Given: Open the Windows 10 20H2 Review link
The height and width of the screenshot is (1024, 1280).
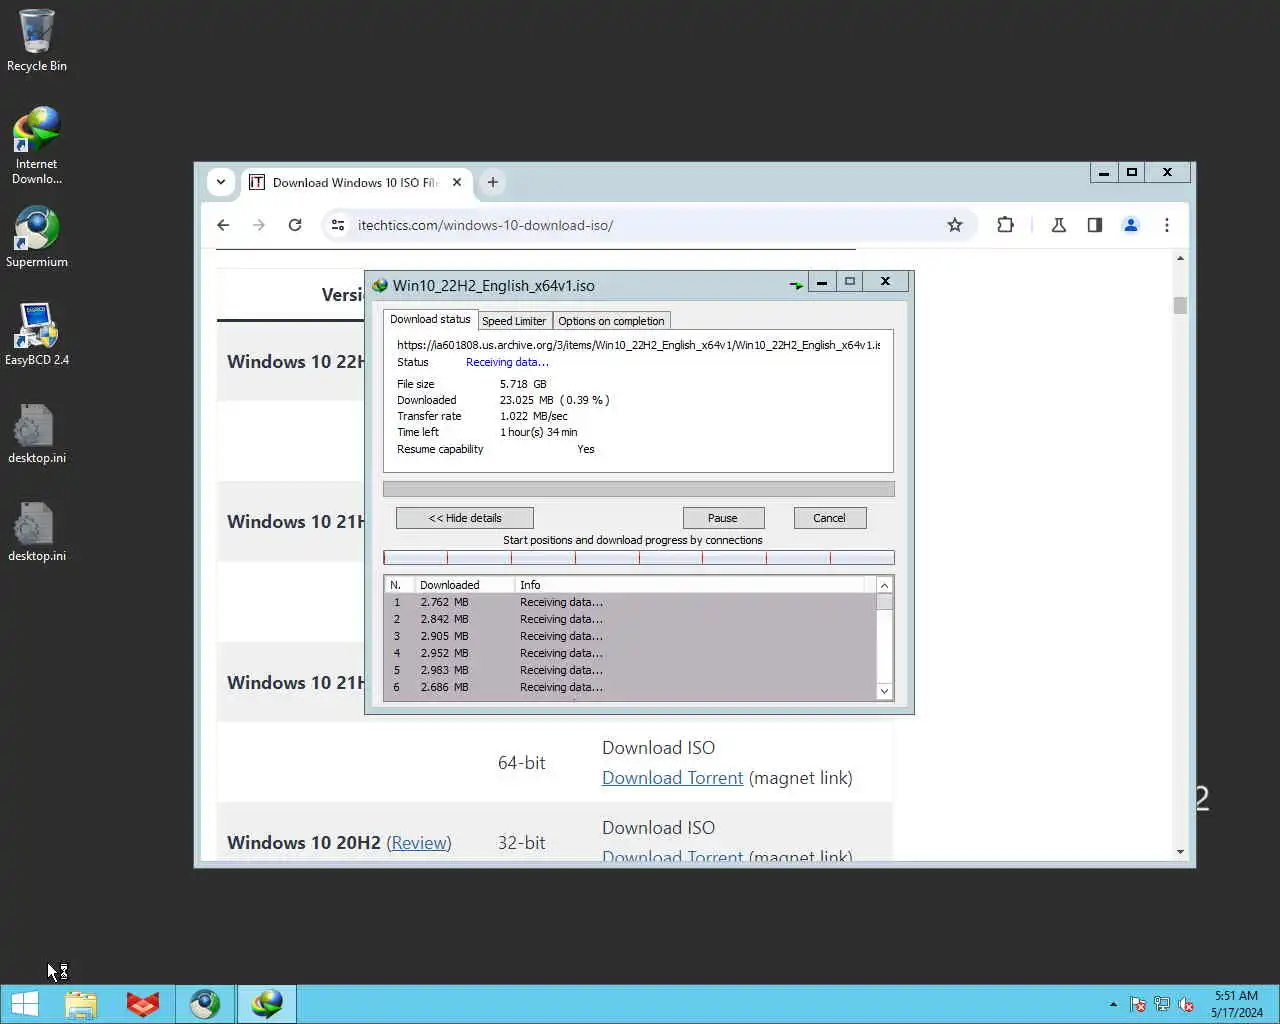Looking at the screenshot, I should (x=419, y=843).
